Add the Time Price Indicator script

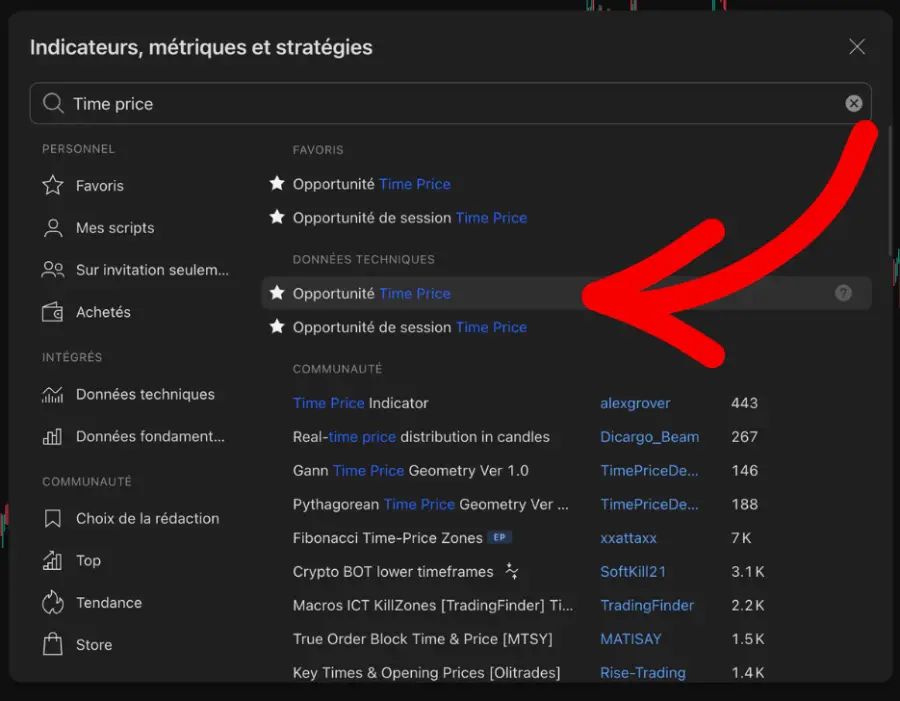(360, 403)
